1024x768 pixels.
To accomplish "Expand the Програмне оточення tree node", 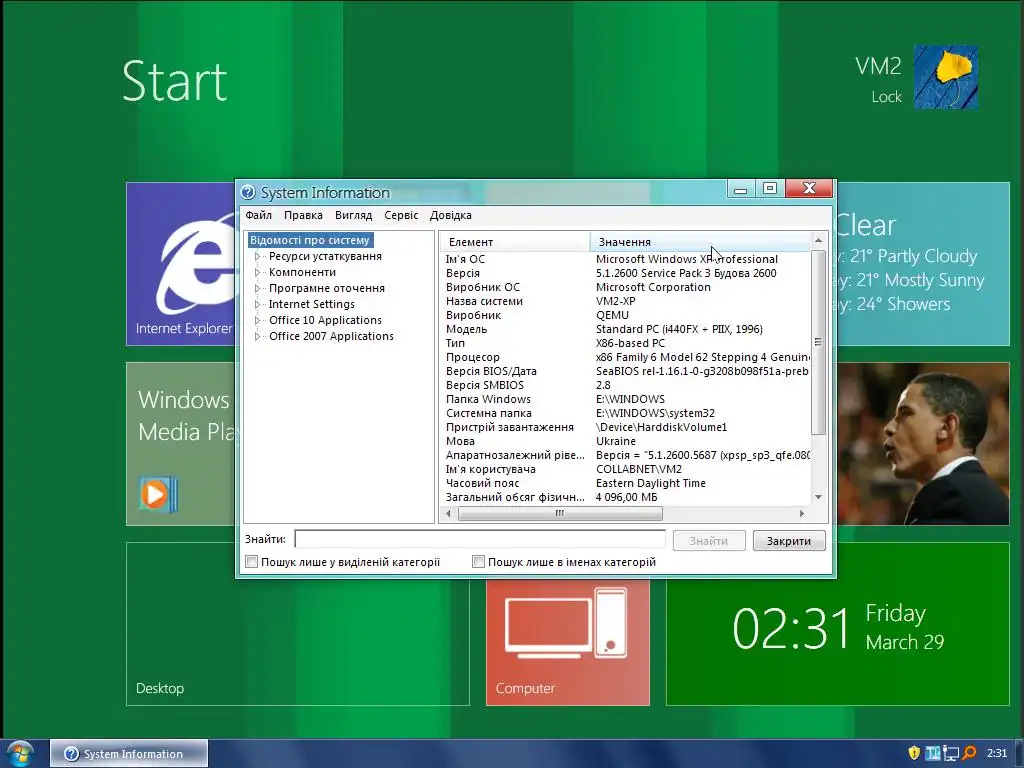I will point(257,288).
